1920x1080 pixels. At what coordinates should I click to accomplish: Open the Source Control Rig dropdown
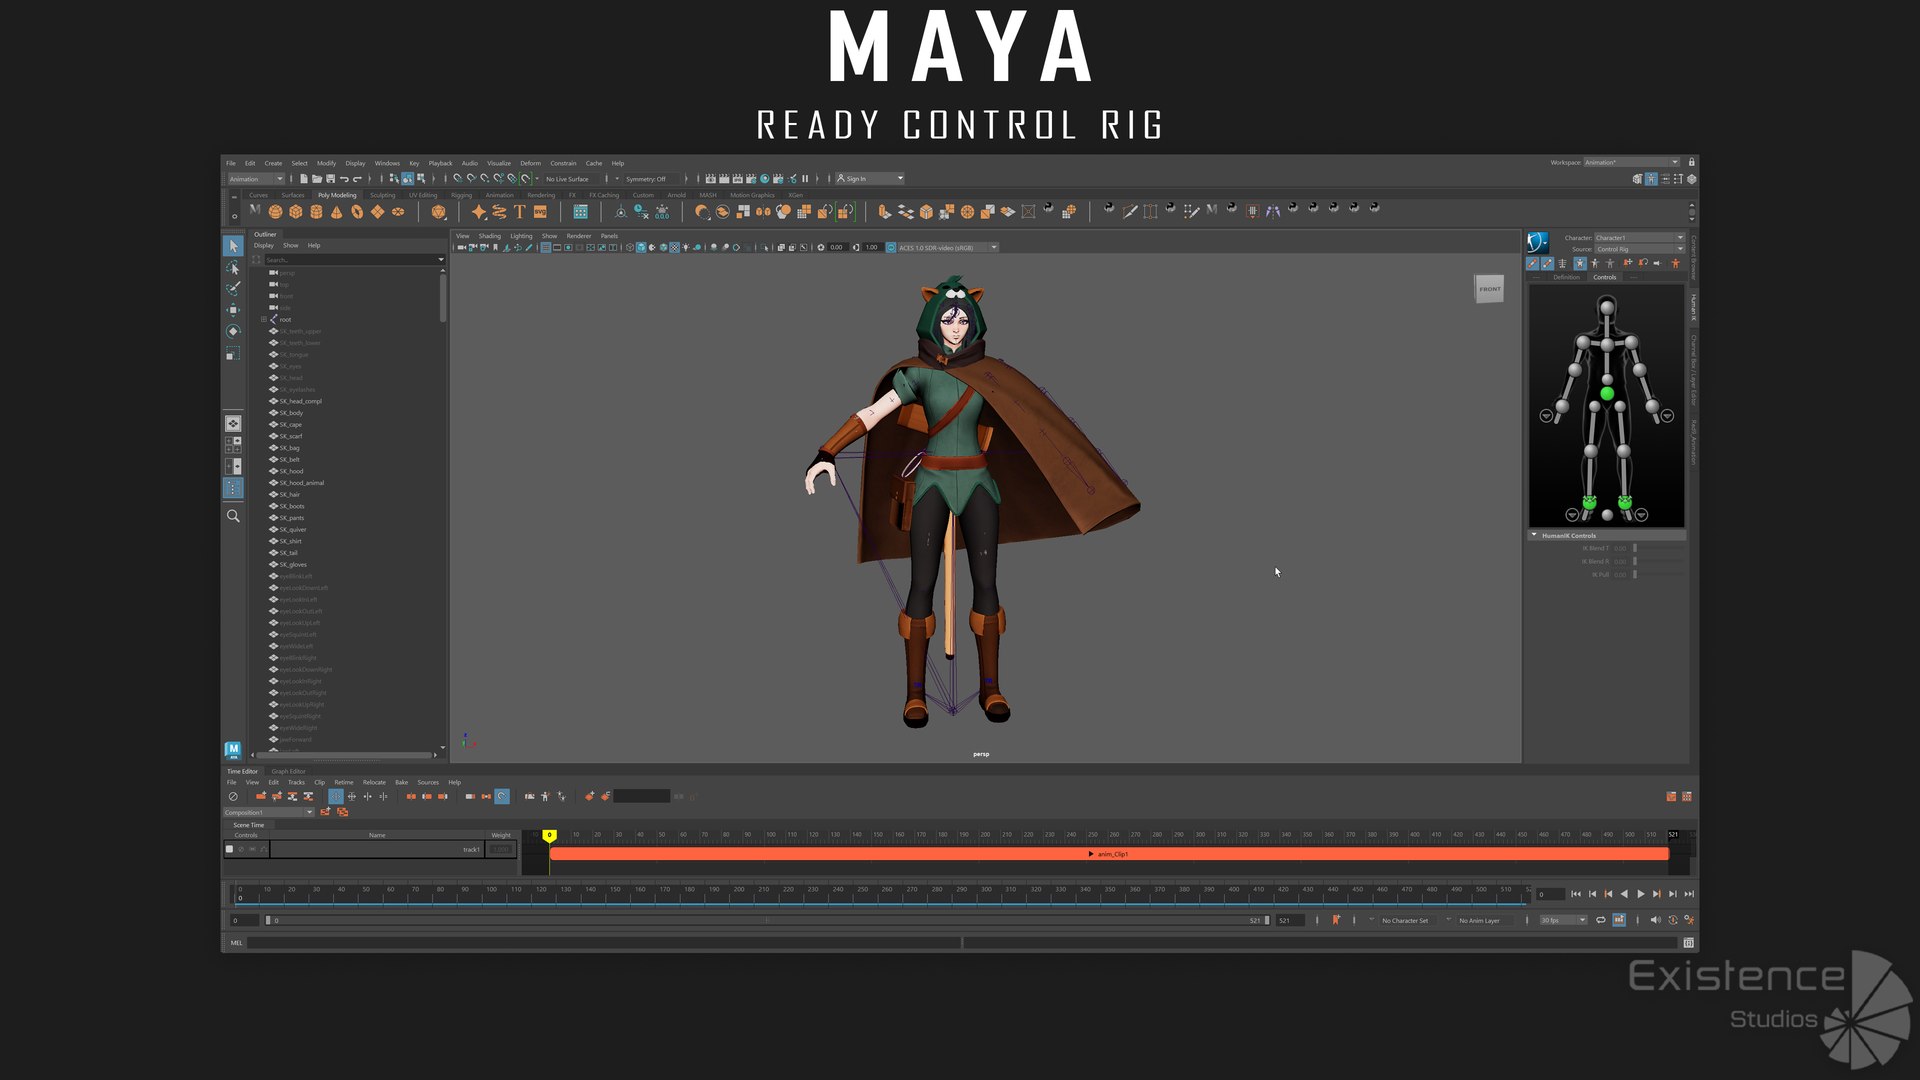[1639, 249]
